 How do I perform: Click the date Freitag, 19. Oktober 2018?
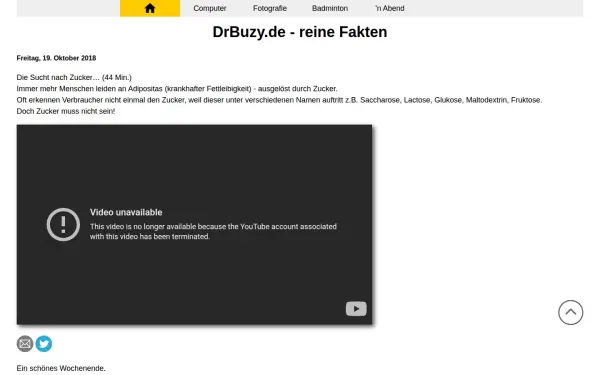tap(56, 58)
